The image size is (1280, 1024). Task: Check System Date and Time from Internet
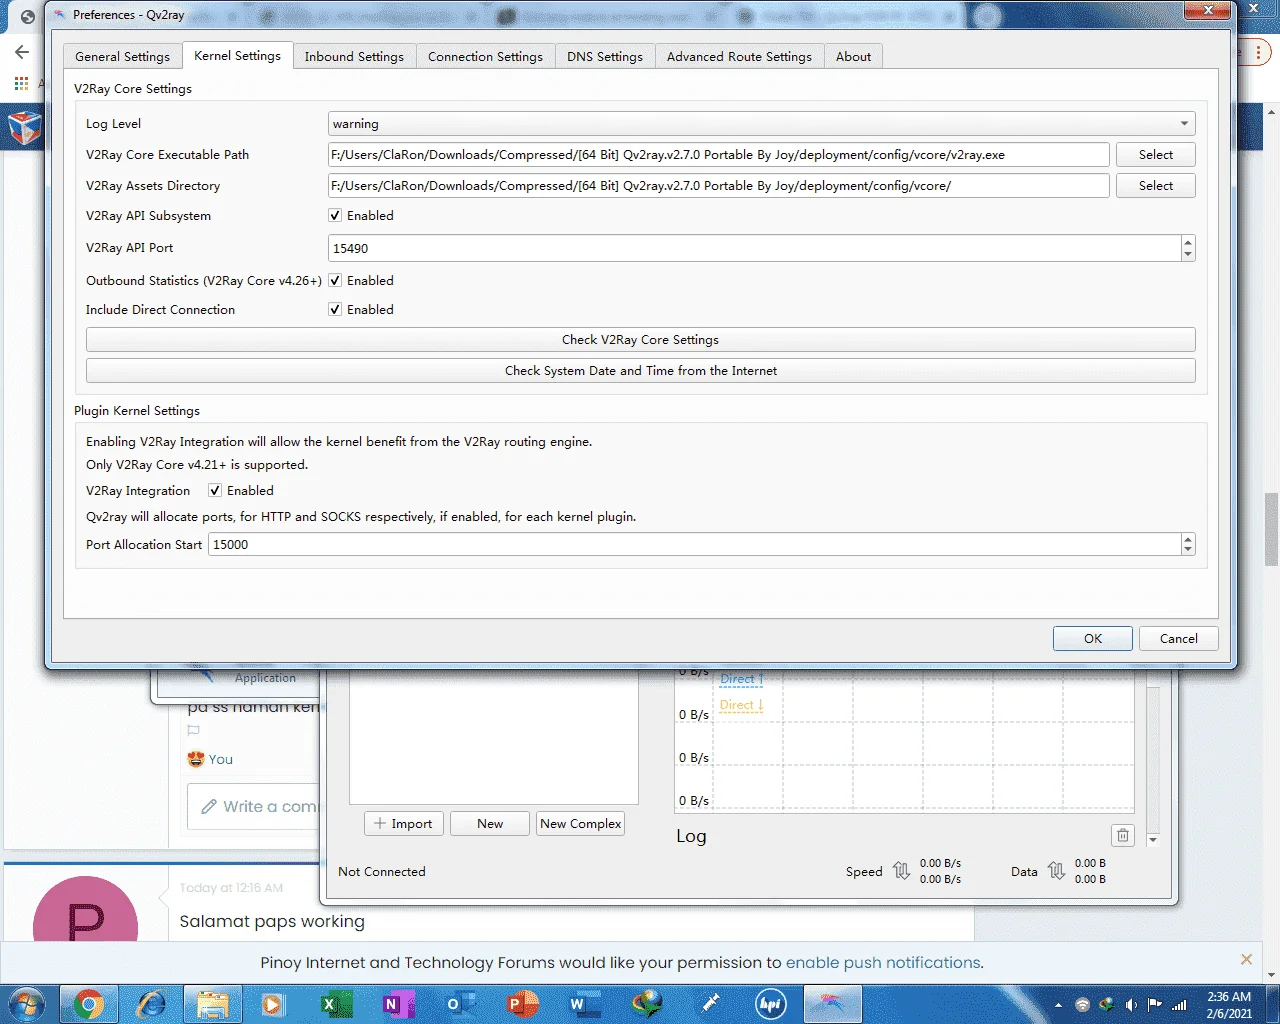pos(641,371)
